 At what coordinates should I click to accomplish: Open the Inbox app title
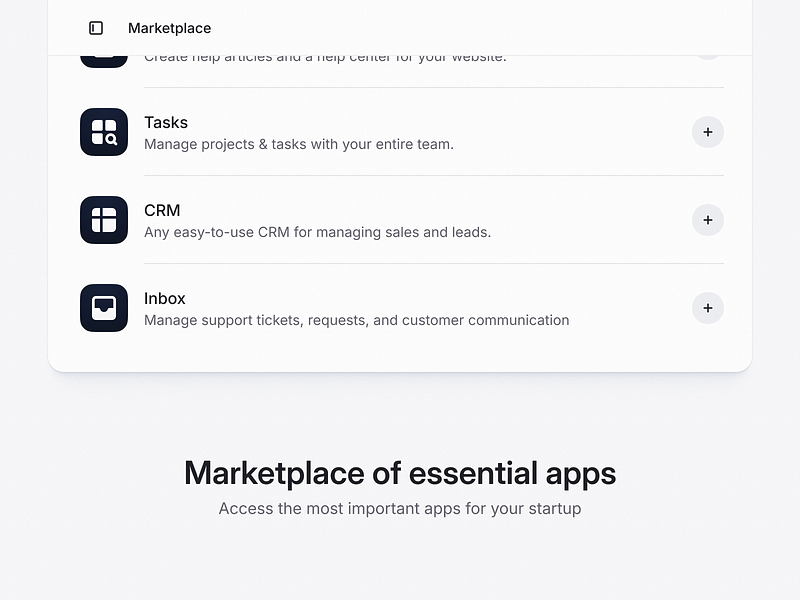pyautogui.click(x=165, y=298)
